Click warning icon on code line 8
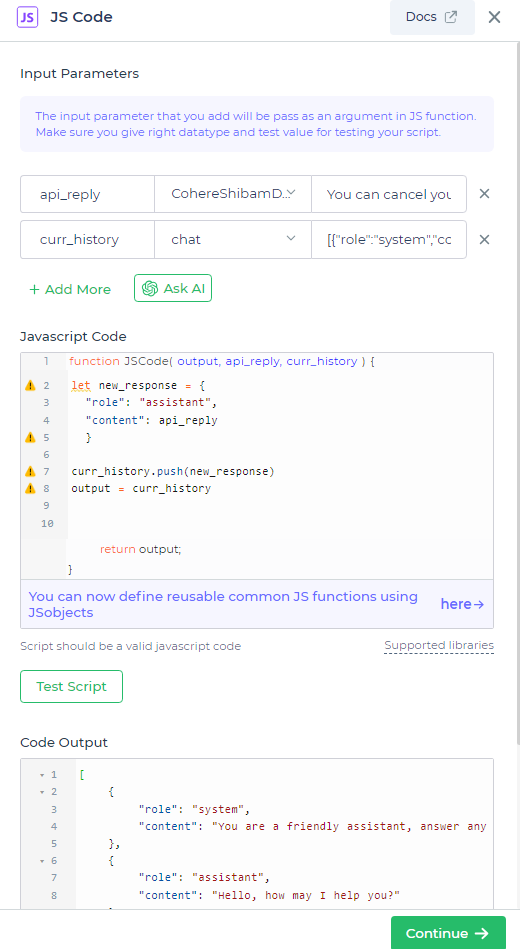Viewport: 520px width, 949px height. click(x=30, y=488)
